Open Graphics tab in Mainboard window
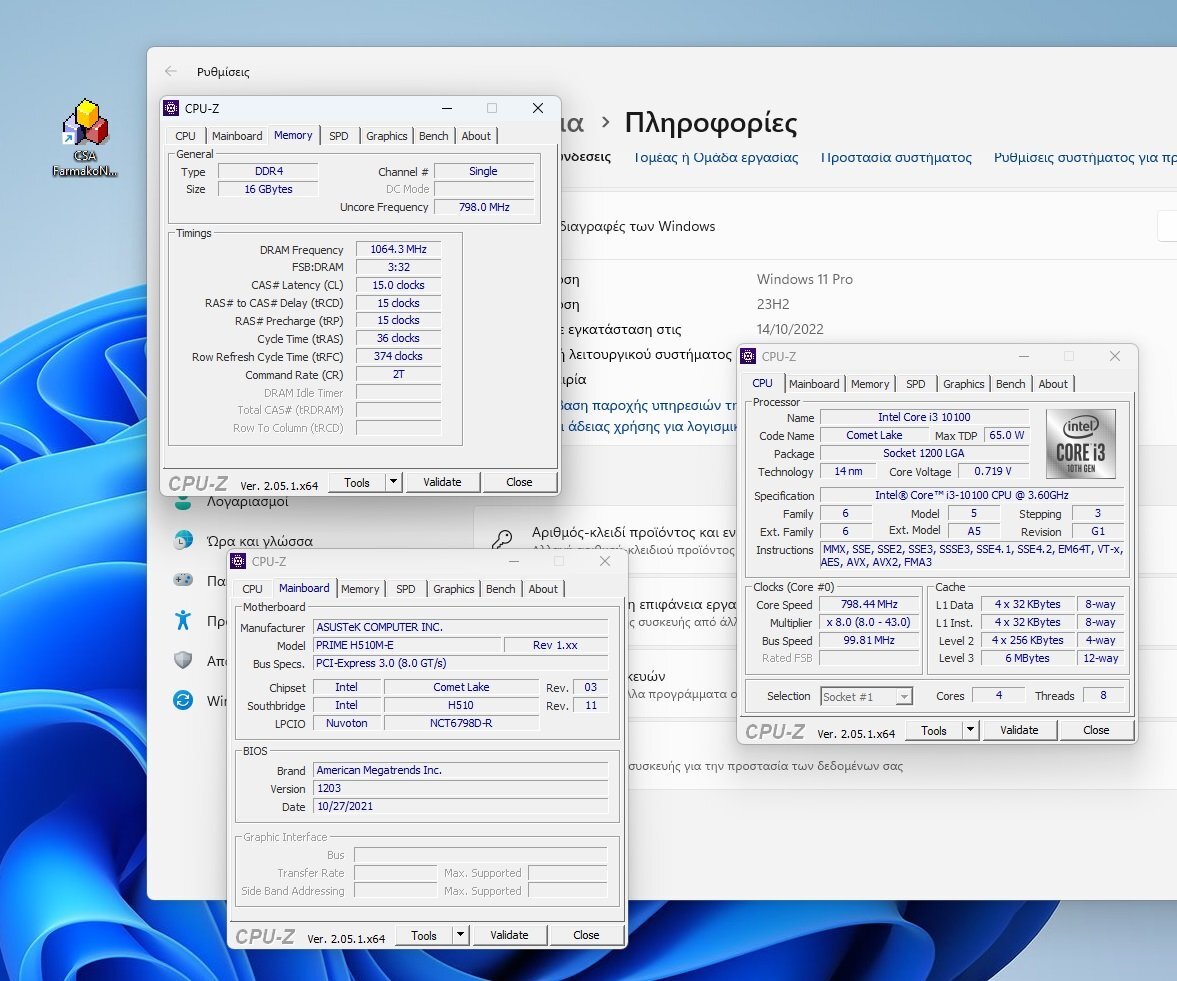The width and height of the screenshot is (1177, 981). coord(453,589)
